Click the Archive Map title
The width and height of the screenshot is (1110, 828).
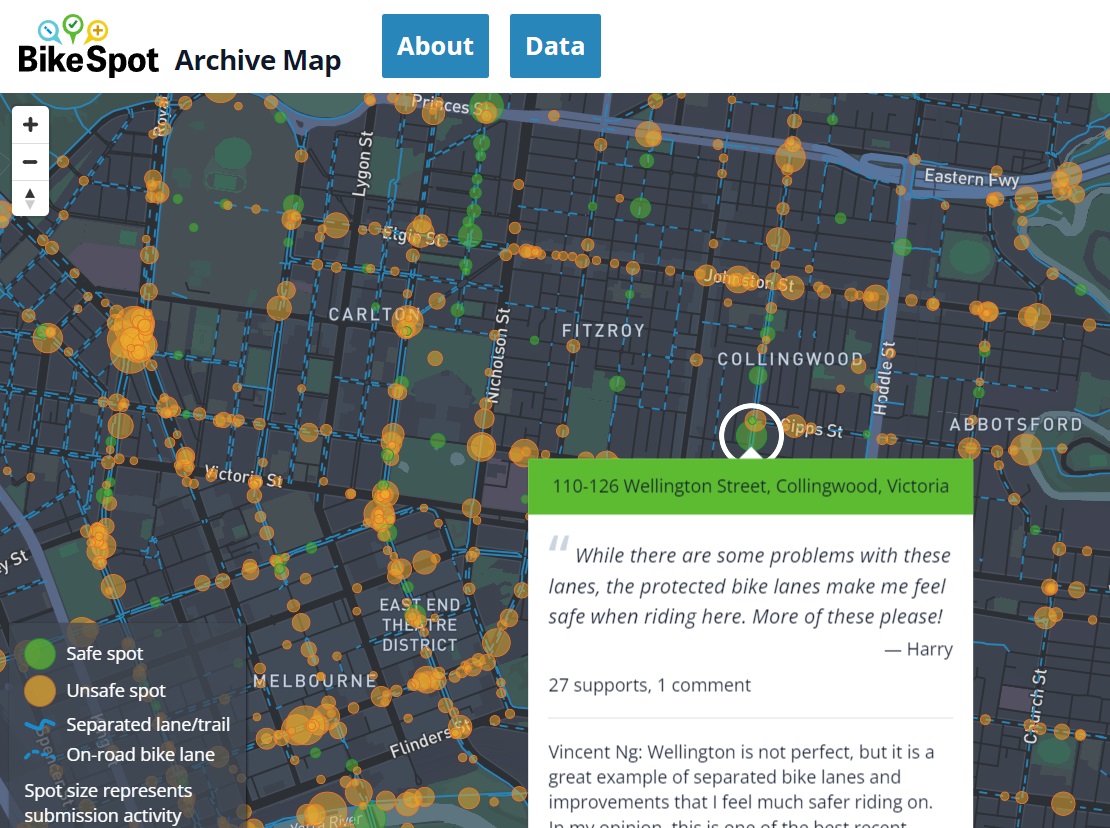[258, 60]
